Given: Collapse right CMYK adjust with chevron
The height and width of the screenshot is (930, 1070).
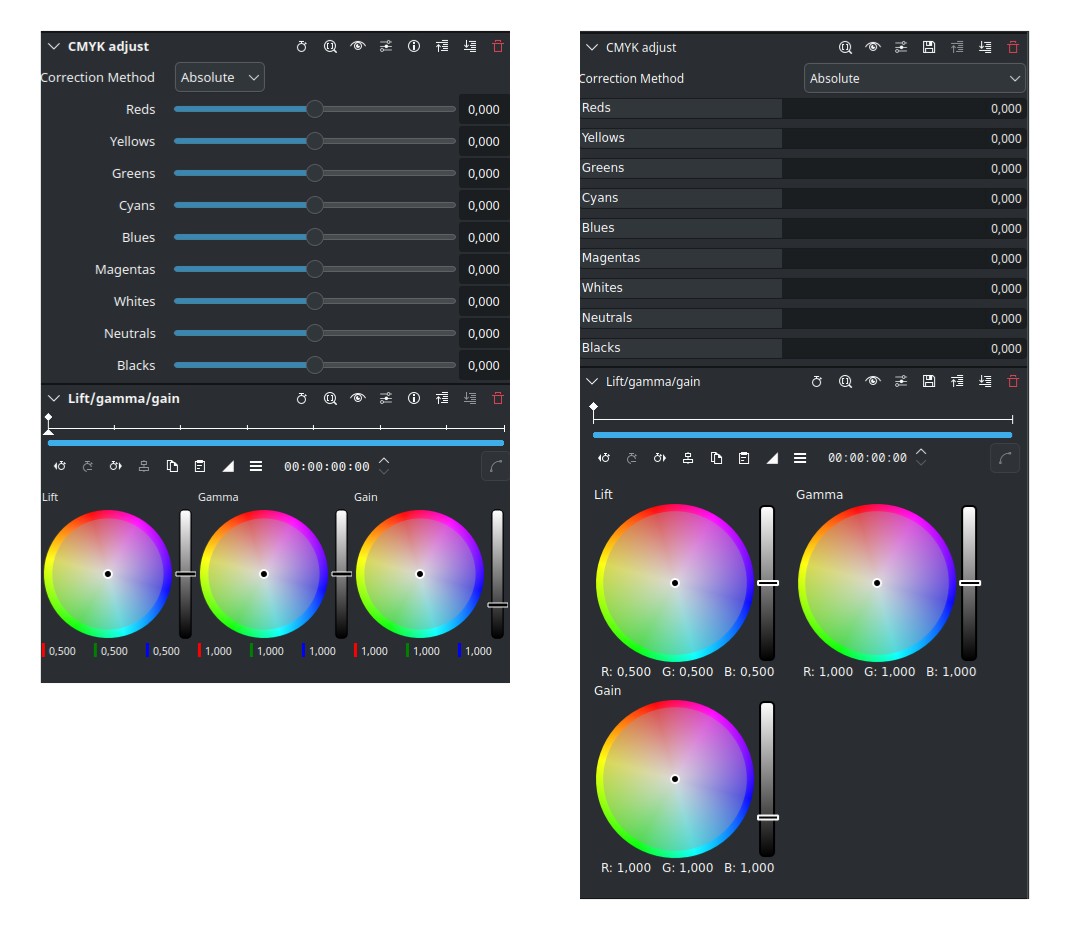Looking at the screenshot, I should pos(593,47).
